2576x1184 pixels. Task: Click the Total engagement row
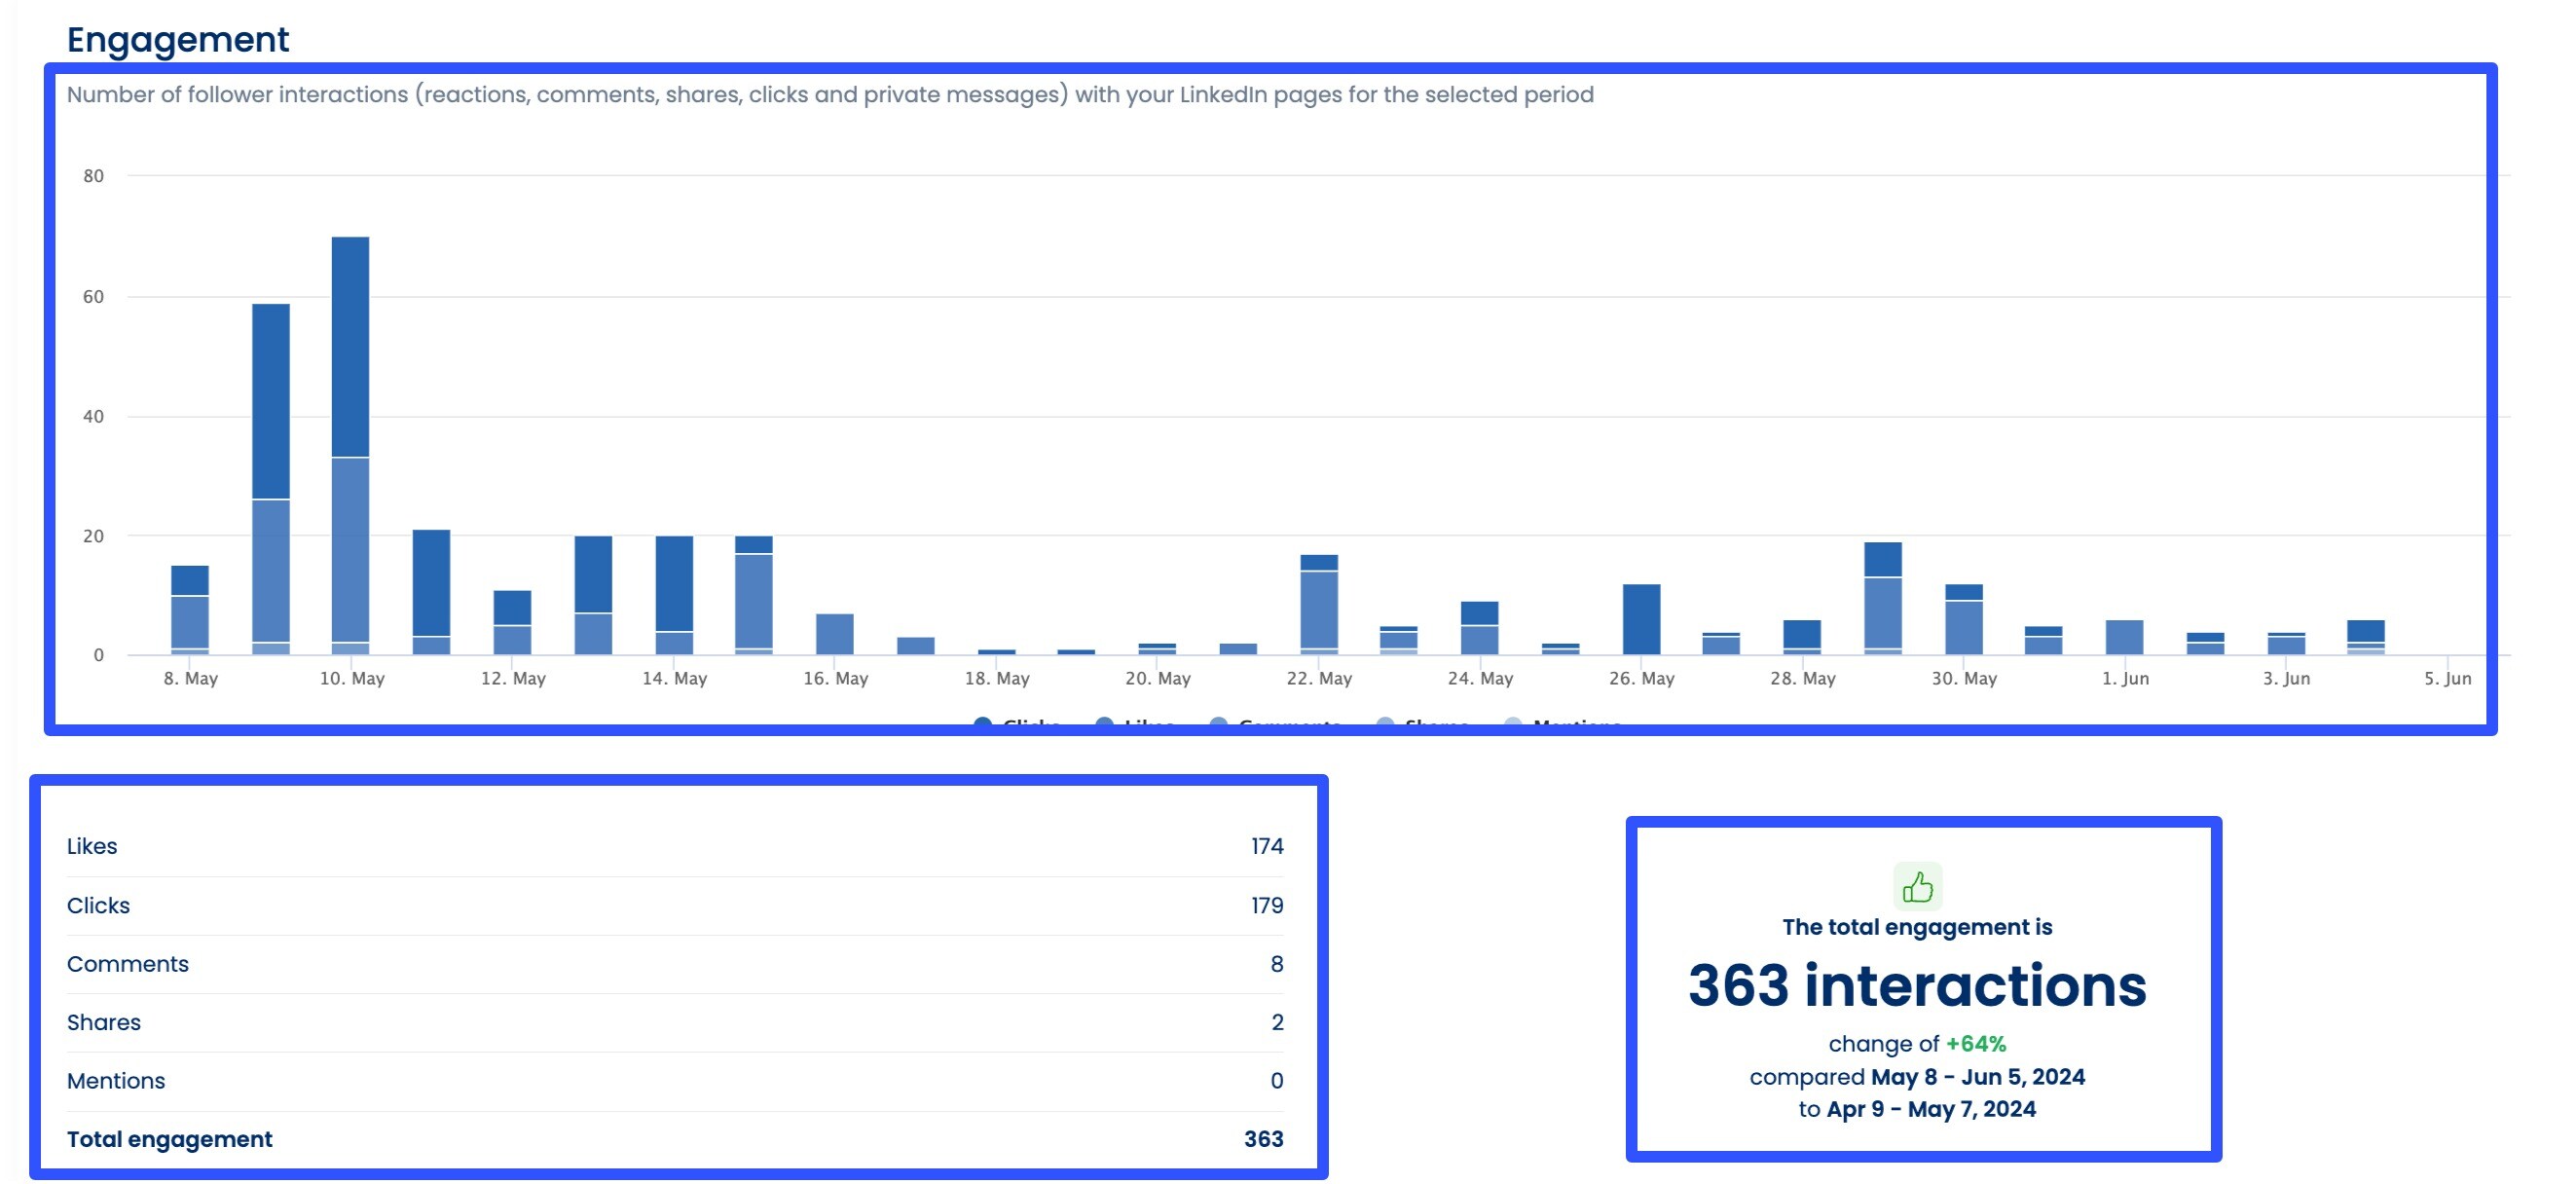pyautogui.click(x=675, y=1139)
